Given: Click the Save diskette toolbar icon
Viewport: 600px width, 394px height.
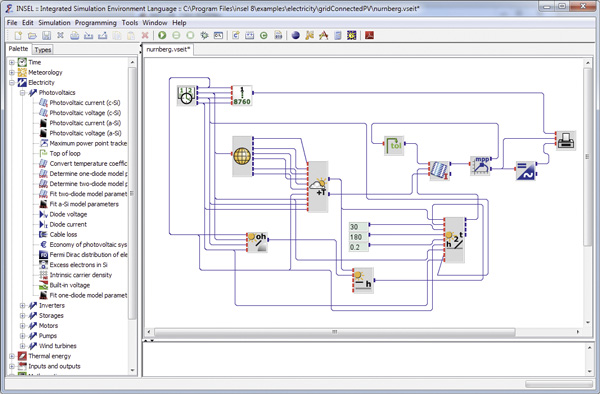Looking at the screenshot, I should (x=46, y=36).
